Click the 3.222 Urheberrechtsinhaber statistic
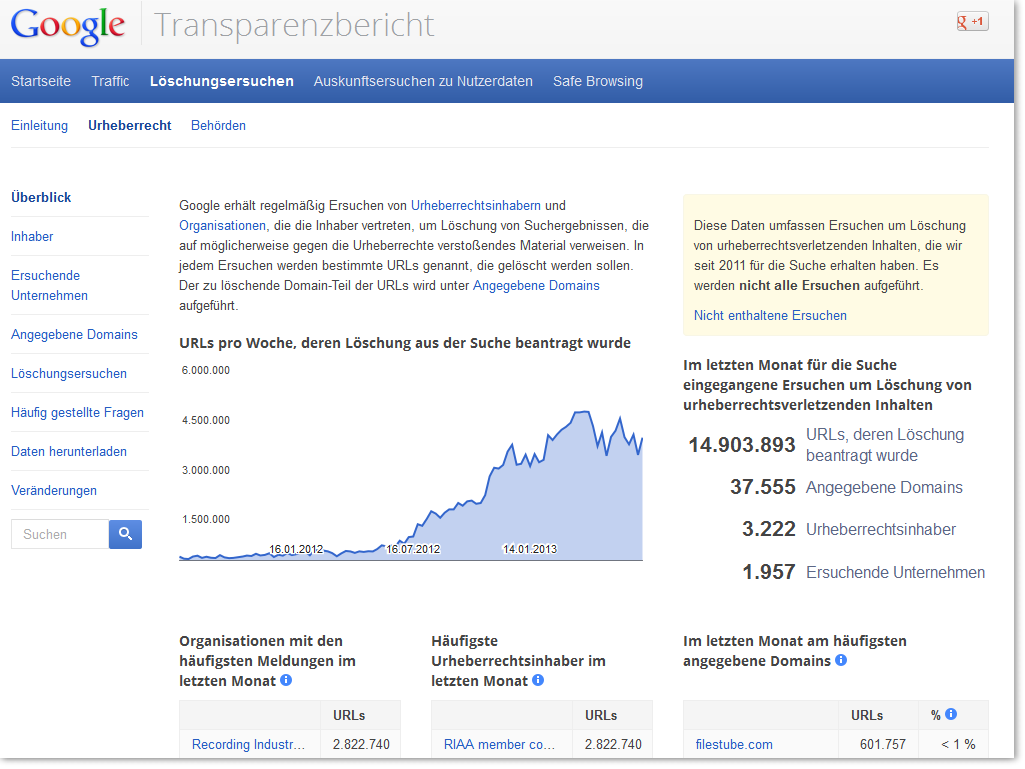The height and width of the screenshot is (769, 1025). (x=769, y=529)
